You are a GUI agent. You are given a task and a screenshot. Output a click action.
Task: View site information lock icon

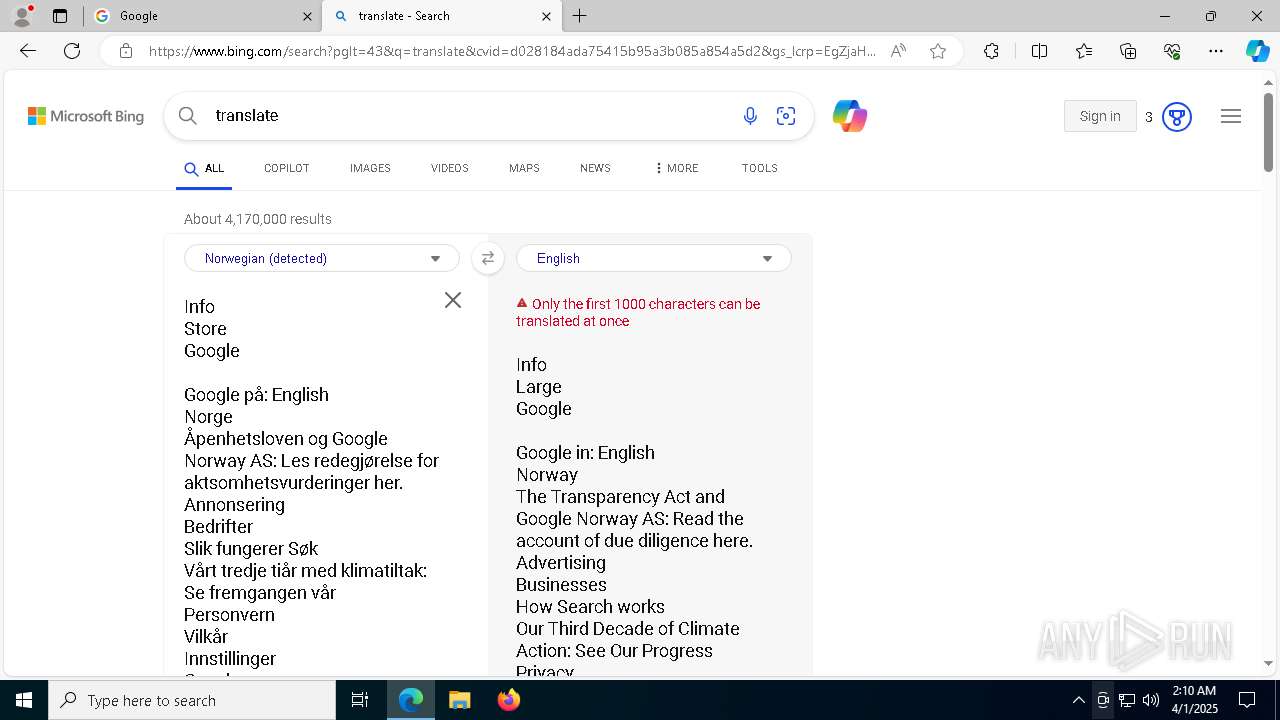(126, 51)
